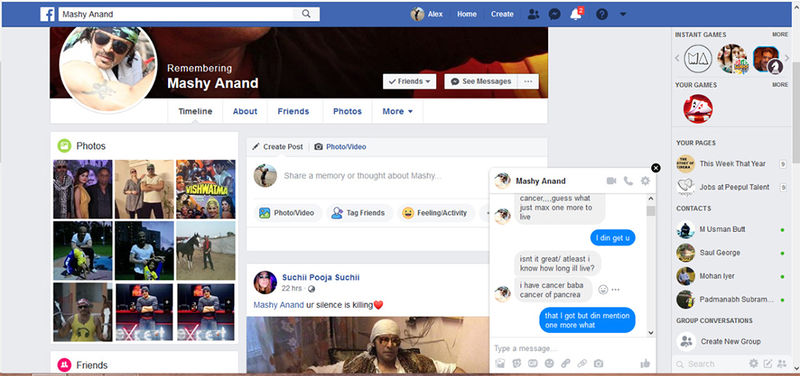
Task: Open account menu dropdown arrow
Action: [x=622, y=14]
